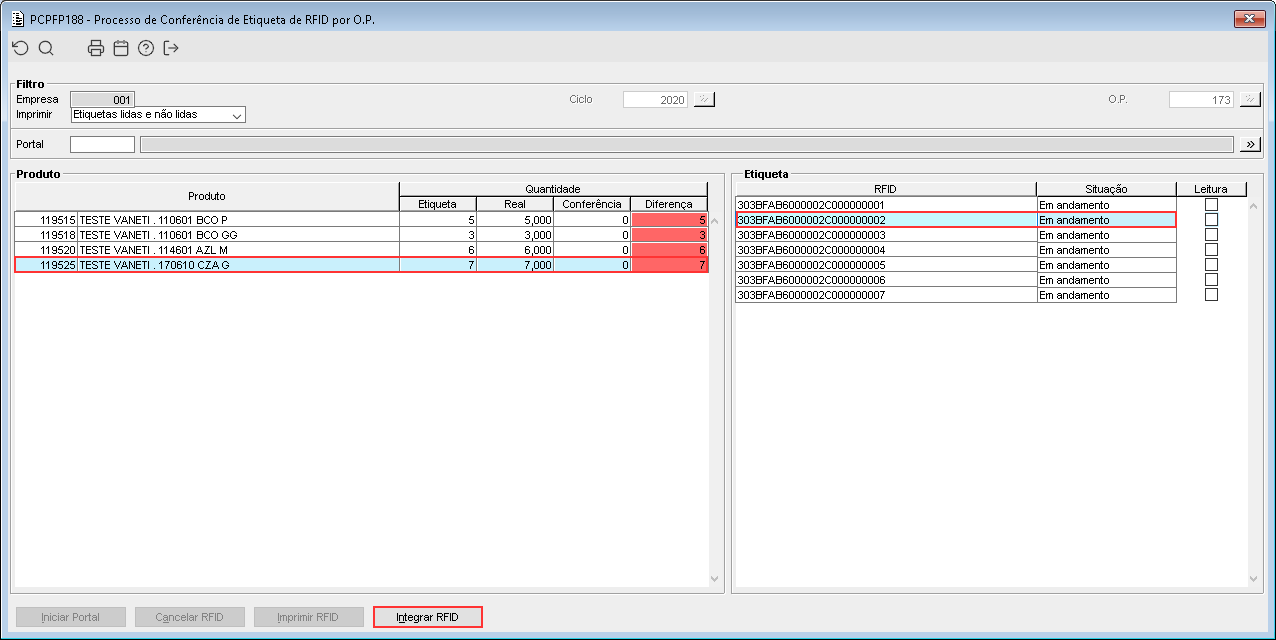1276x640 pixels.
Task: Click the Real column header
Action: click(515, 204)
